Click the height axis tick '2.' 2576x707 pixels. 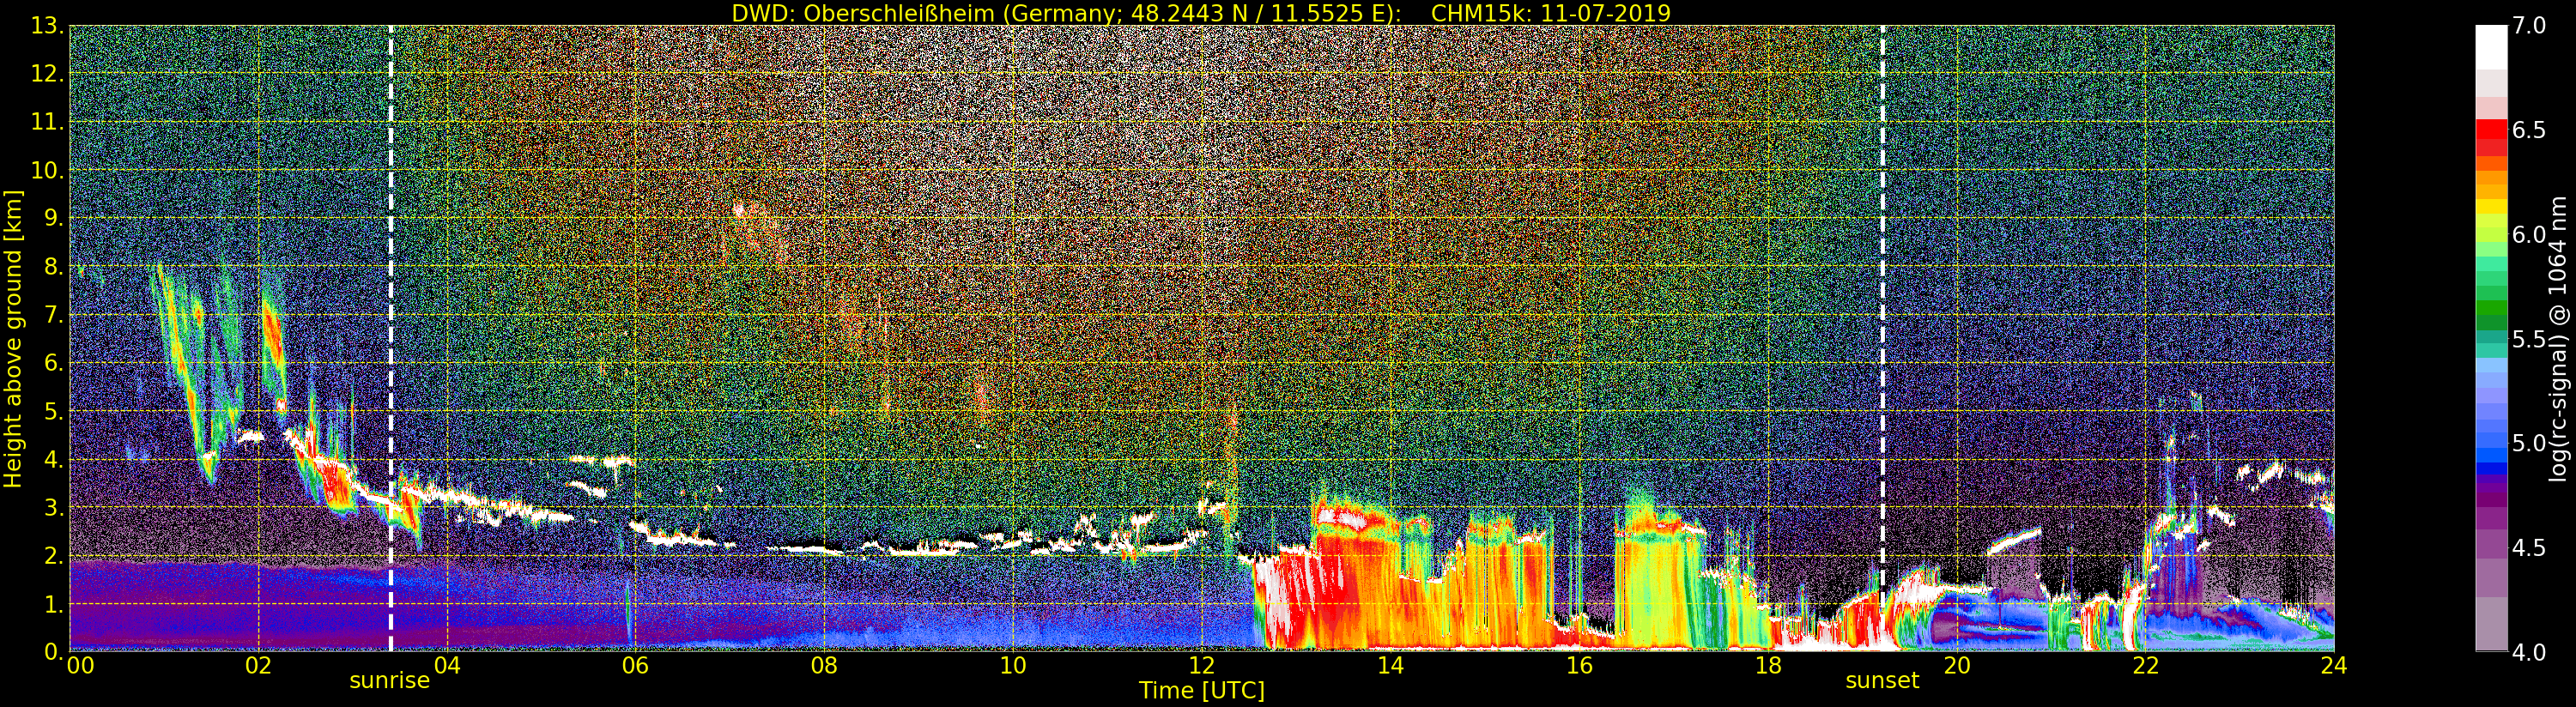(x=53, y=555)
